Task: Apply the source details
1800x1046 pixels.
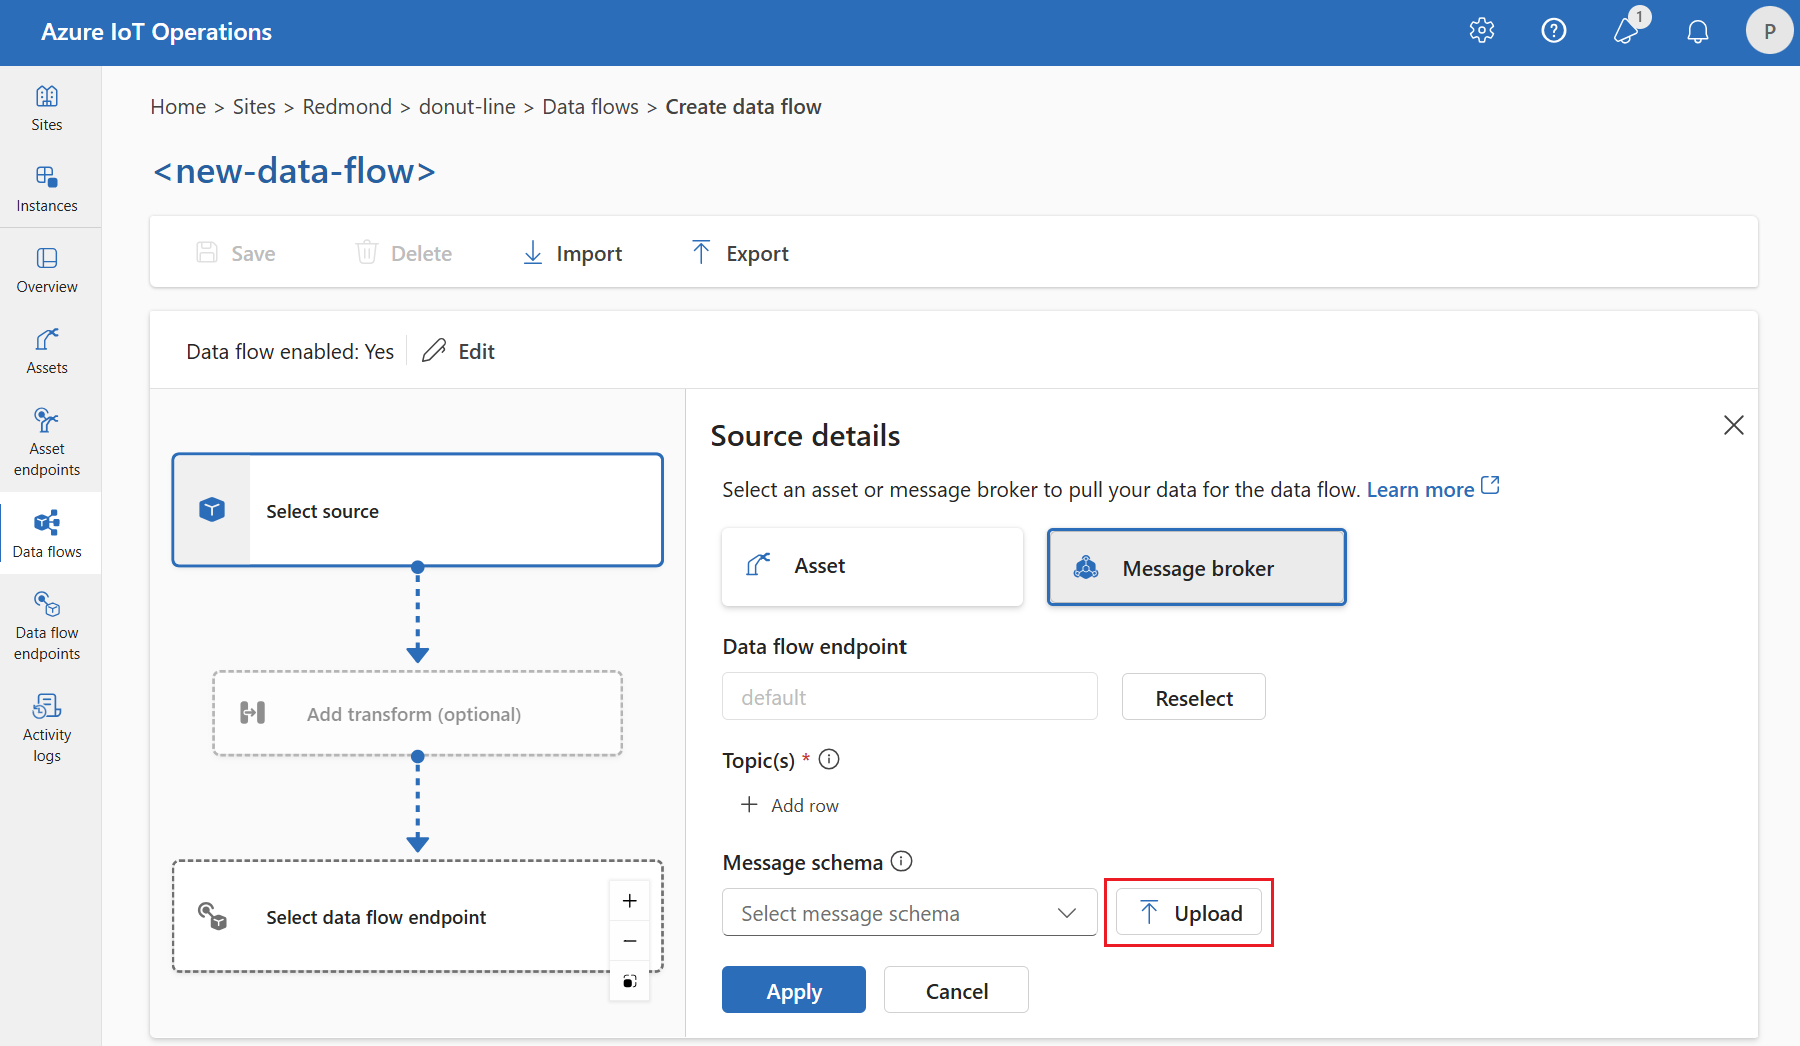Action: pyautogui.click(x=794, y=990)
